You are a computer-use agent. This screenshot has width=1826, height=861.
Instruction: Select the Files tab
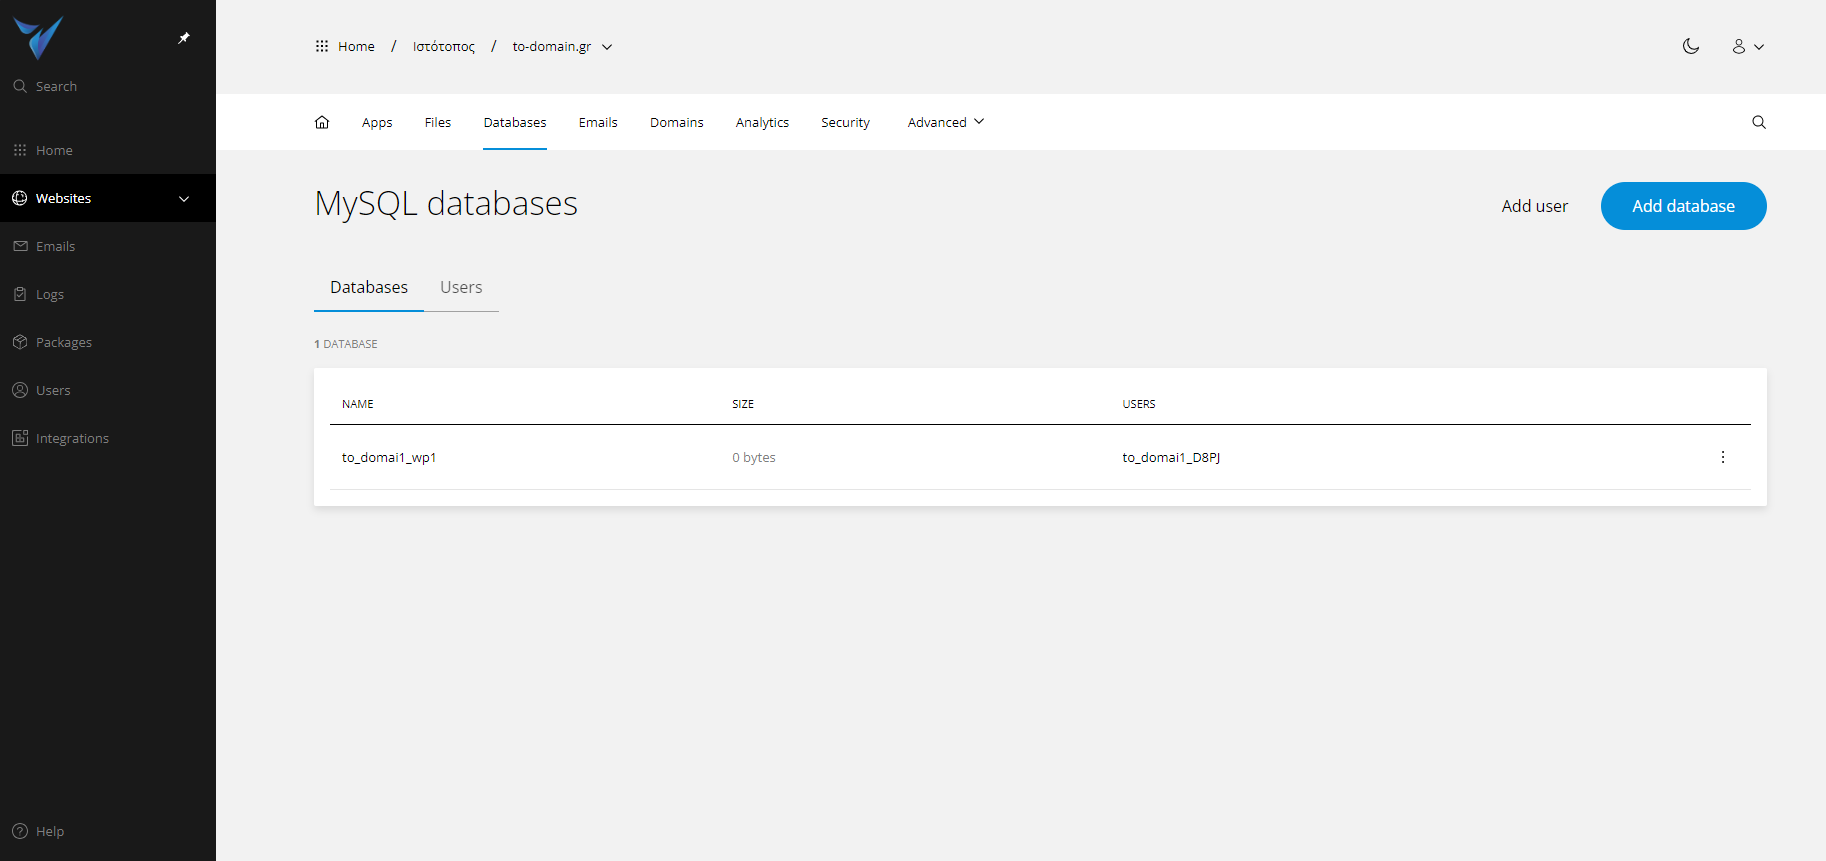click(x=437, y=122)
